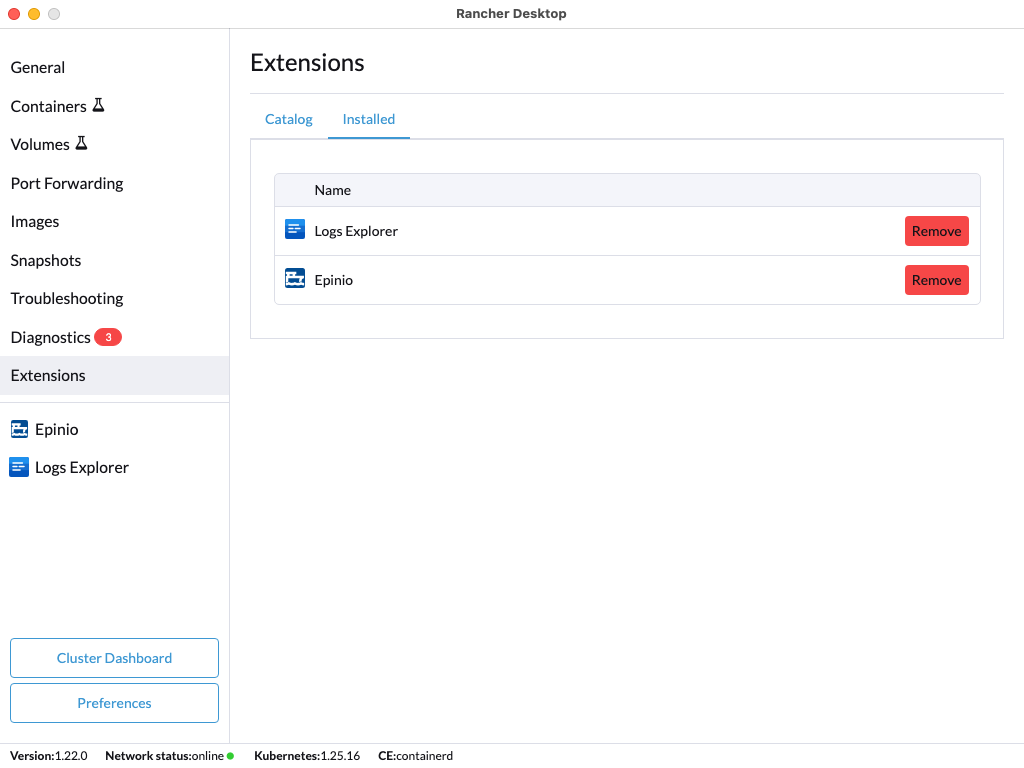1024x768 pixels.
Task: Click the Logs Explorer icon in the table
Action: [x=294, y=231]
